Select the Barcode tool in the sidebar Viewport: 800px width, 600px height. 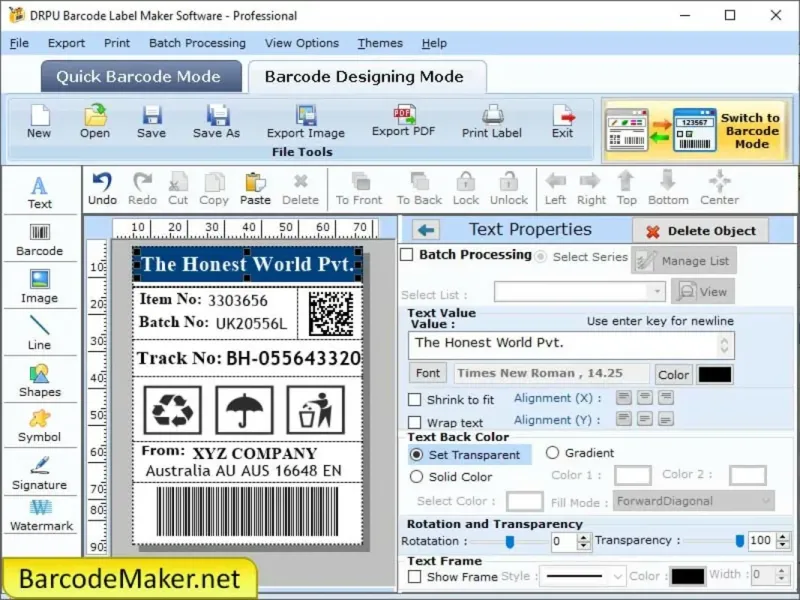tap(39, 240)
